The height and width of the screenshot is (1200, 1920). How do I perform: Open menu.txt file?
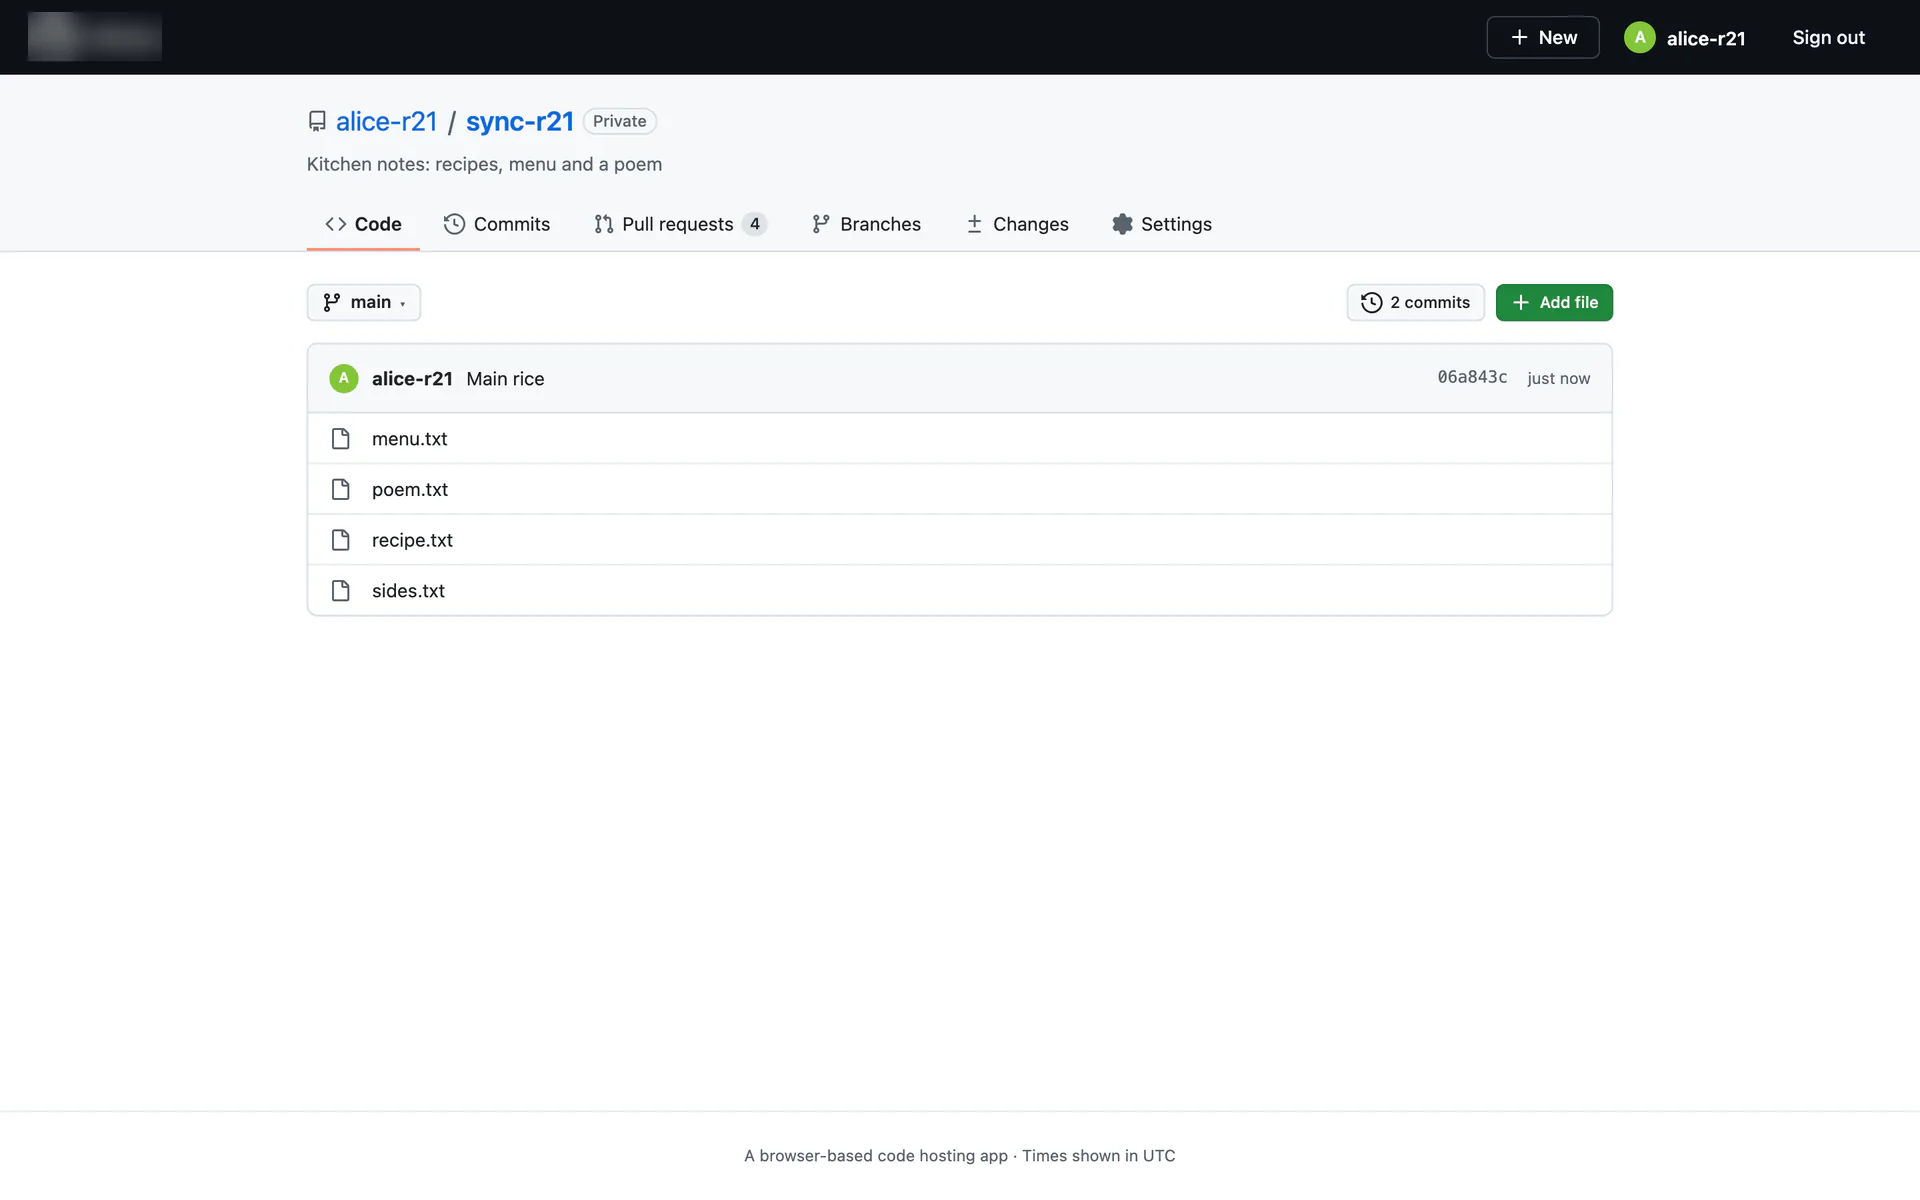[409, 439]
